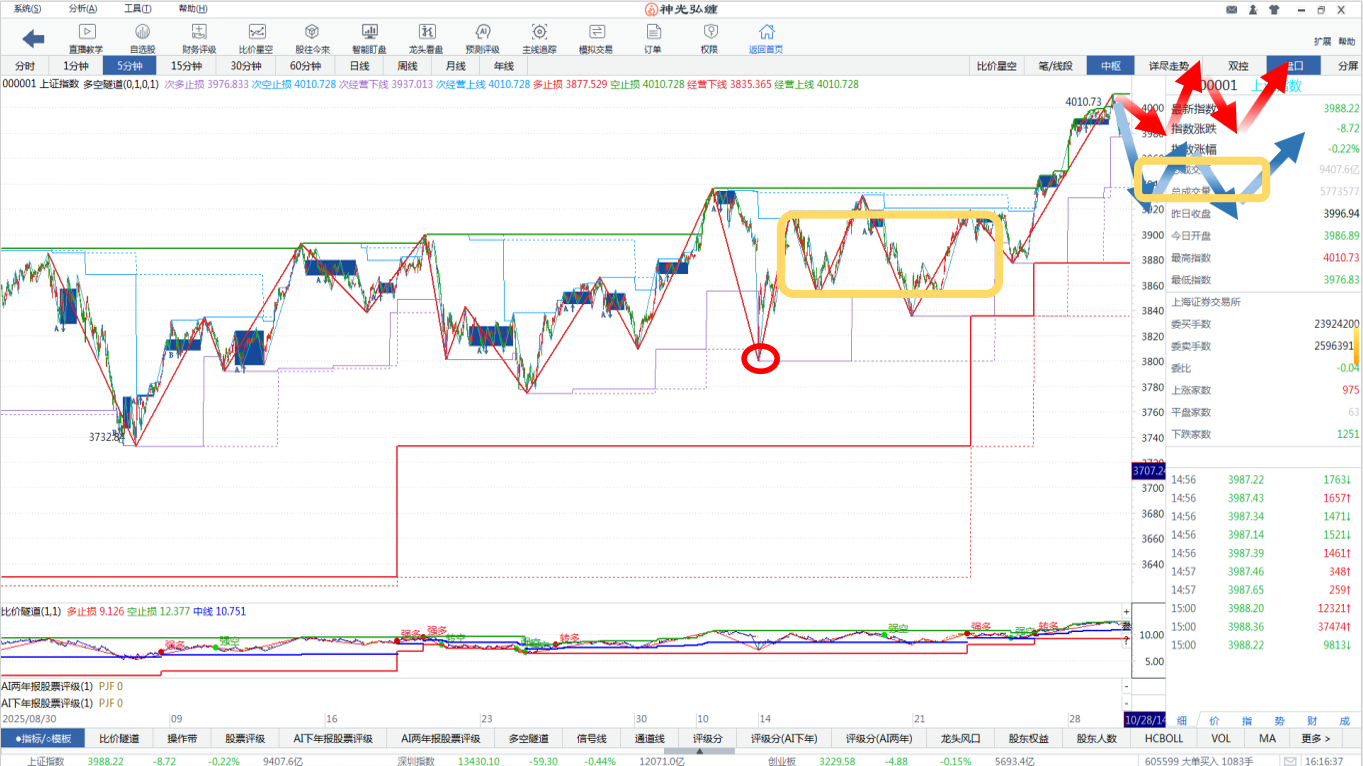Click the 财务评级 financial rating icon
The width and height of the screenshot is (1363, 766).
coord(199,33)
